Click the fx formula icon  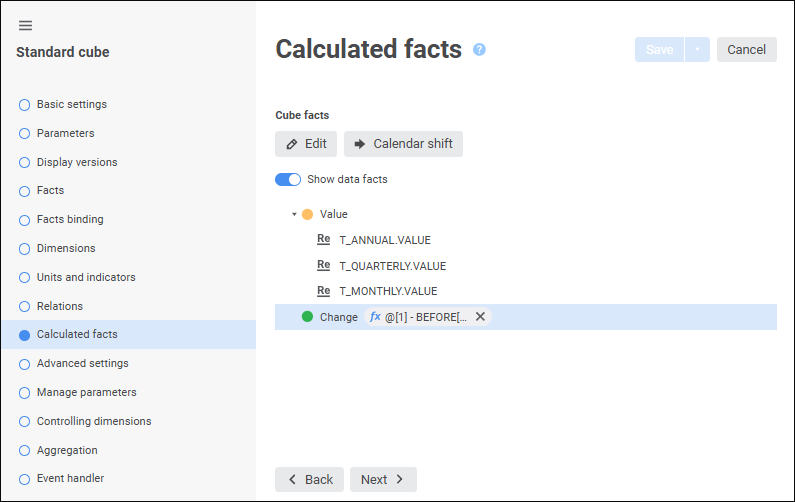click(x=375, y=317)
